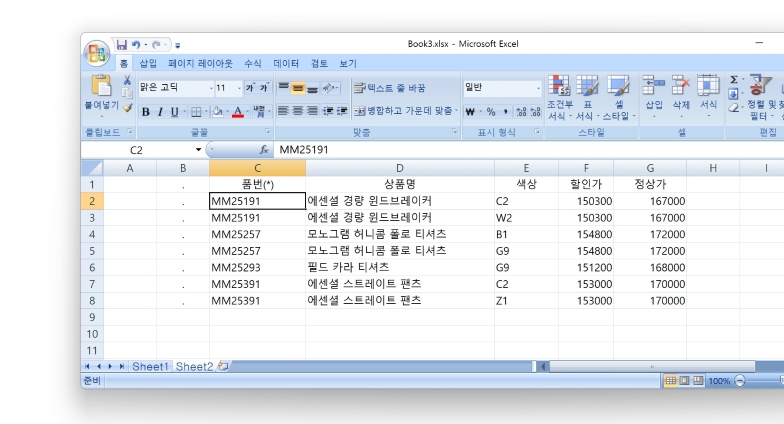Click the red font color swatch
The height and width of the screenshot is (424, 784).
coord(237,112)
